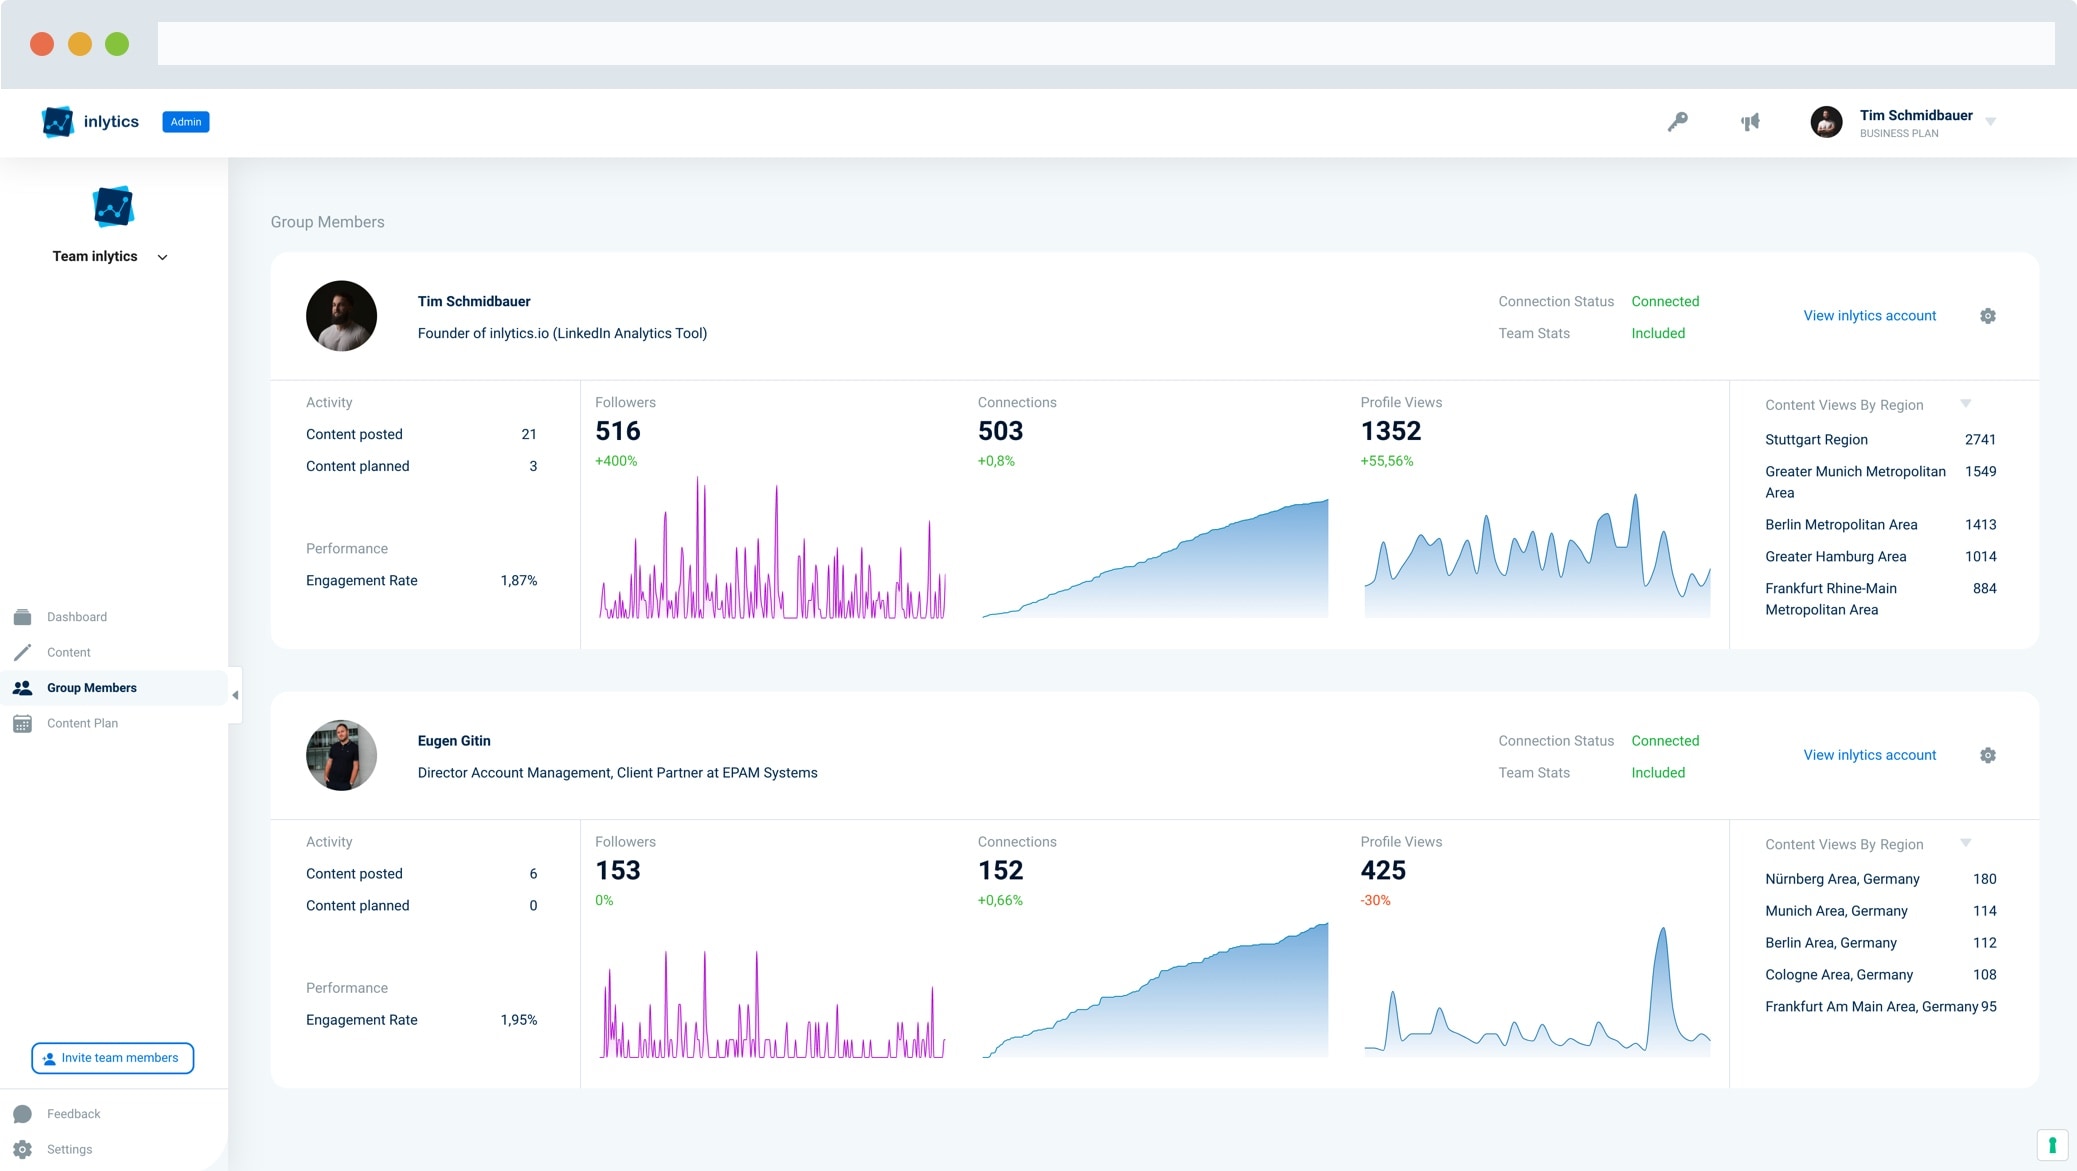
Task: Click the green widget icon bottom-right
Action: [2051, 1144]
